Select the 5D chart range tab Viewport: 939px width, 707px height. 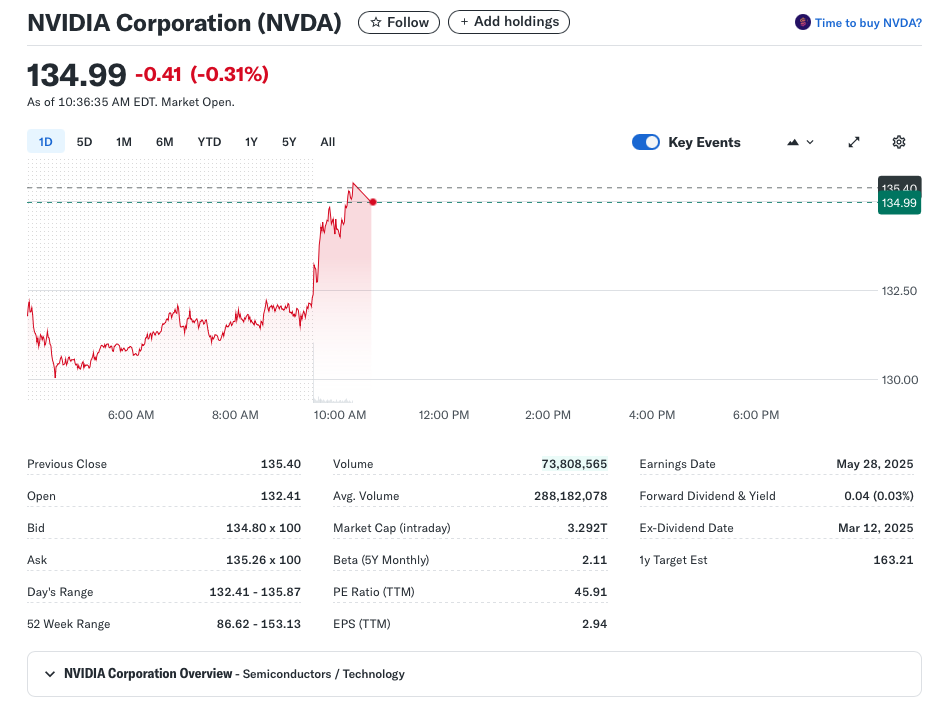coord(84,142)
